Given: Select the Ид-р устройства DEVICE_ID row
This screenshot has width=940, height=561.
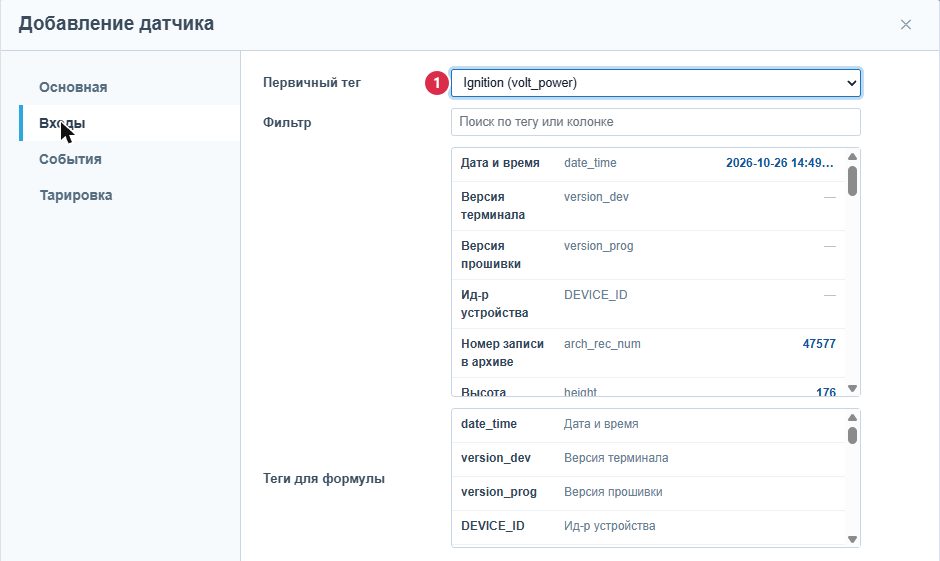Looking at the screenshot, I should [649, 304].
